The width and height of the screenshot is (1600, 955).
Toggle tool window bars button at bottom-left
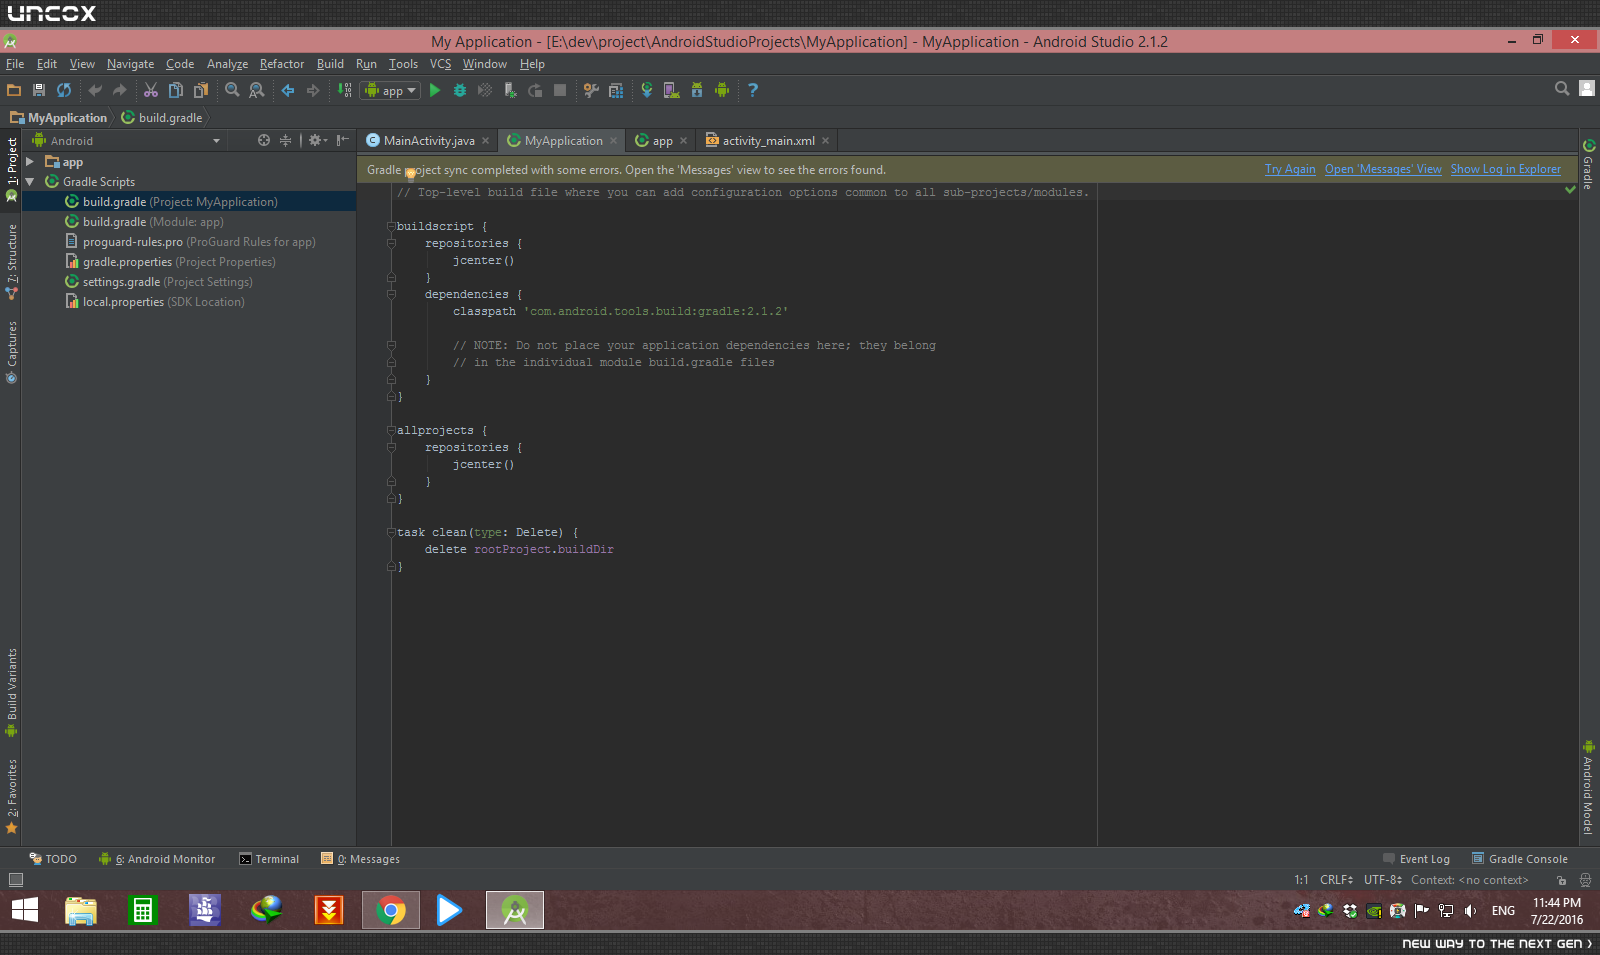pos(15,880)
